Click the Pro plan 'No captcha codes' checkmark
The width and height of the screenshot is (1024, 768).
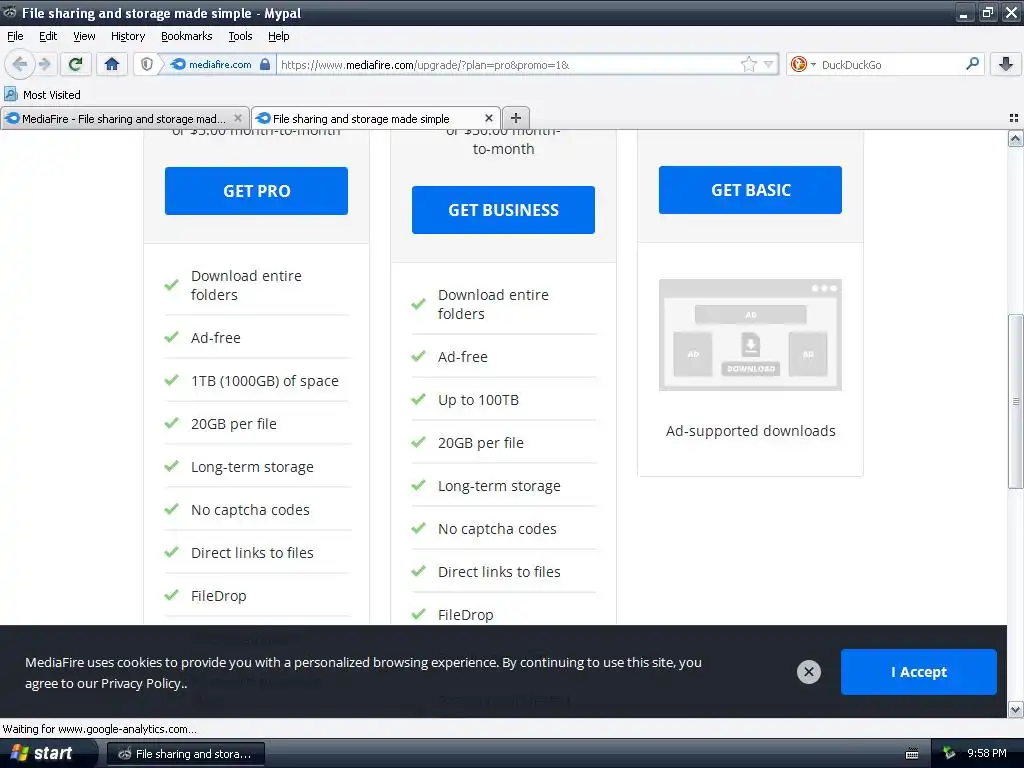(172, 509)
